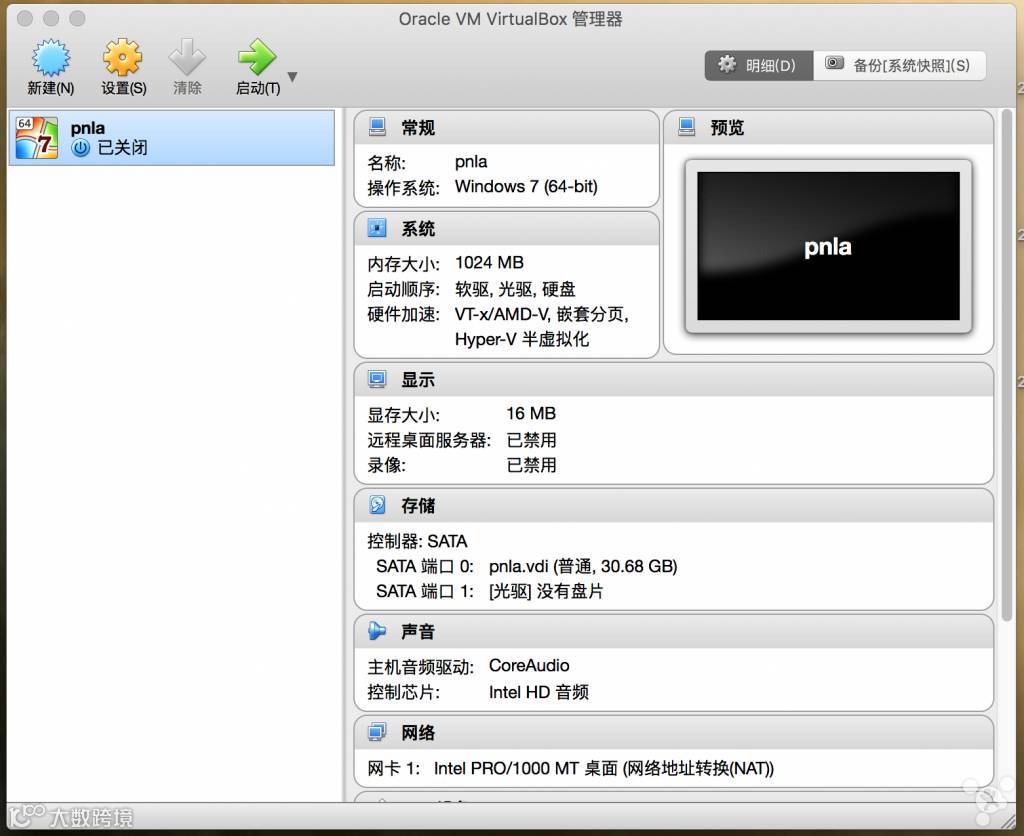Image resolution: width=1024 pixels, height=836 pixels.
Task: Click the powered-off status icon beside 已关闭
Action: pyautogui.click(x=80, y=148)
